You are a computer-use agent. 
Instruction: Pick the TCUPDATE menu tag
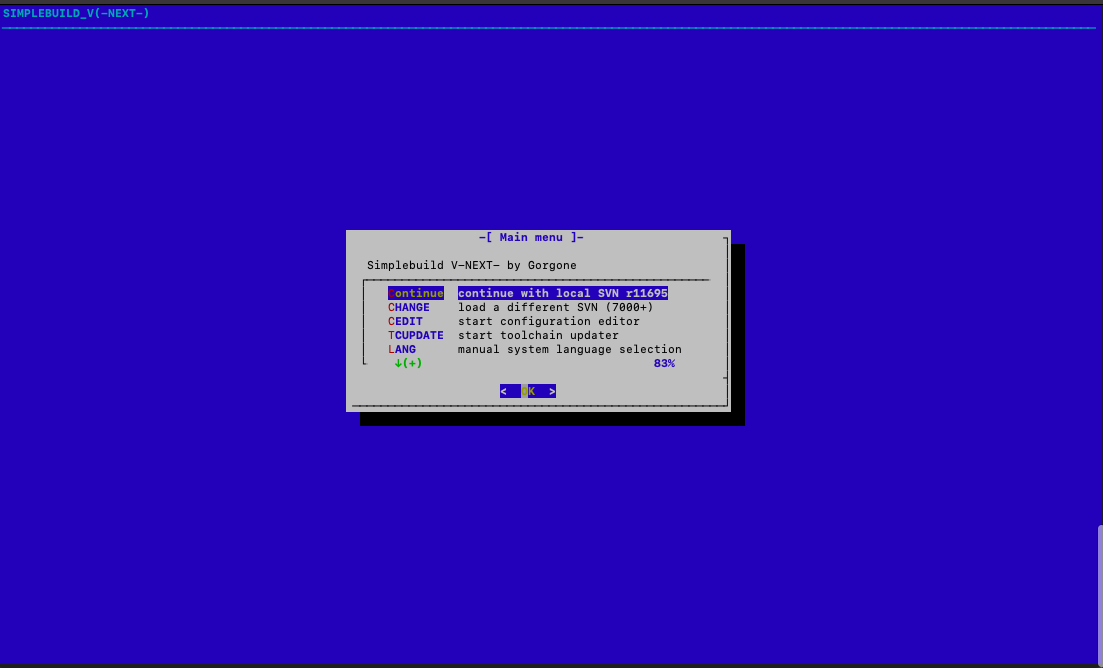415,335
